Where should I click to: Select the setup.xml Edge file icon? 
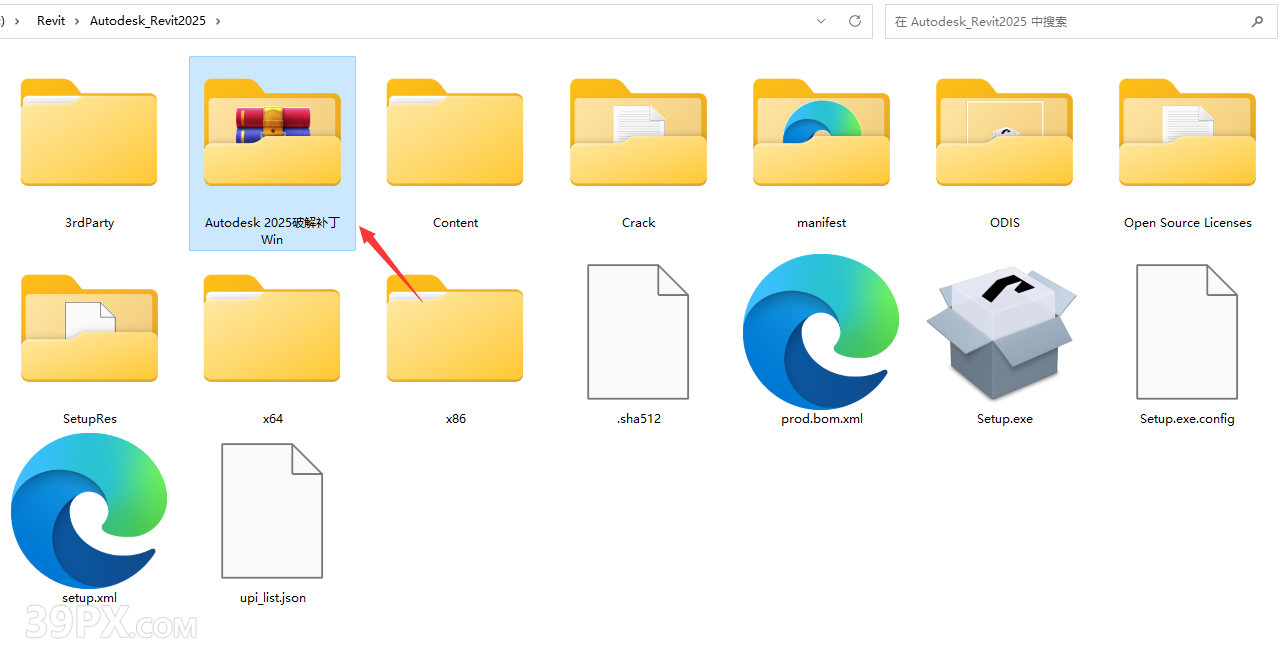coord(89,511)
